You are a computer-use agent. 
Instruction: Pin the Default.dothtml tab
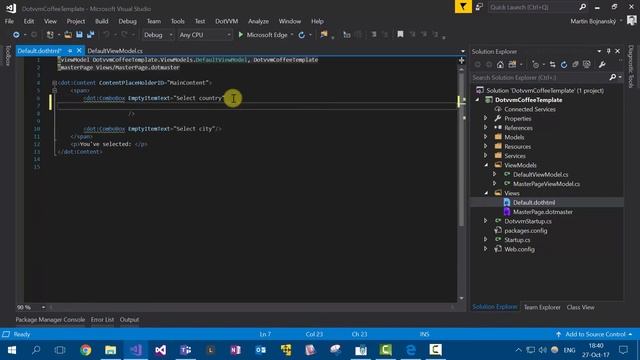click(x=70, y=51)
